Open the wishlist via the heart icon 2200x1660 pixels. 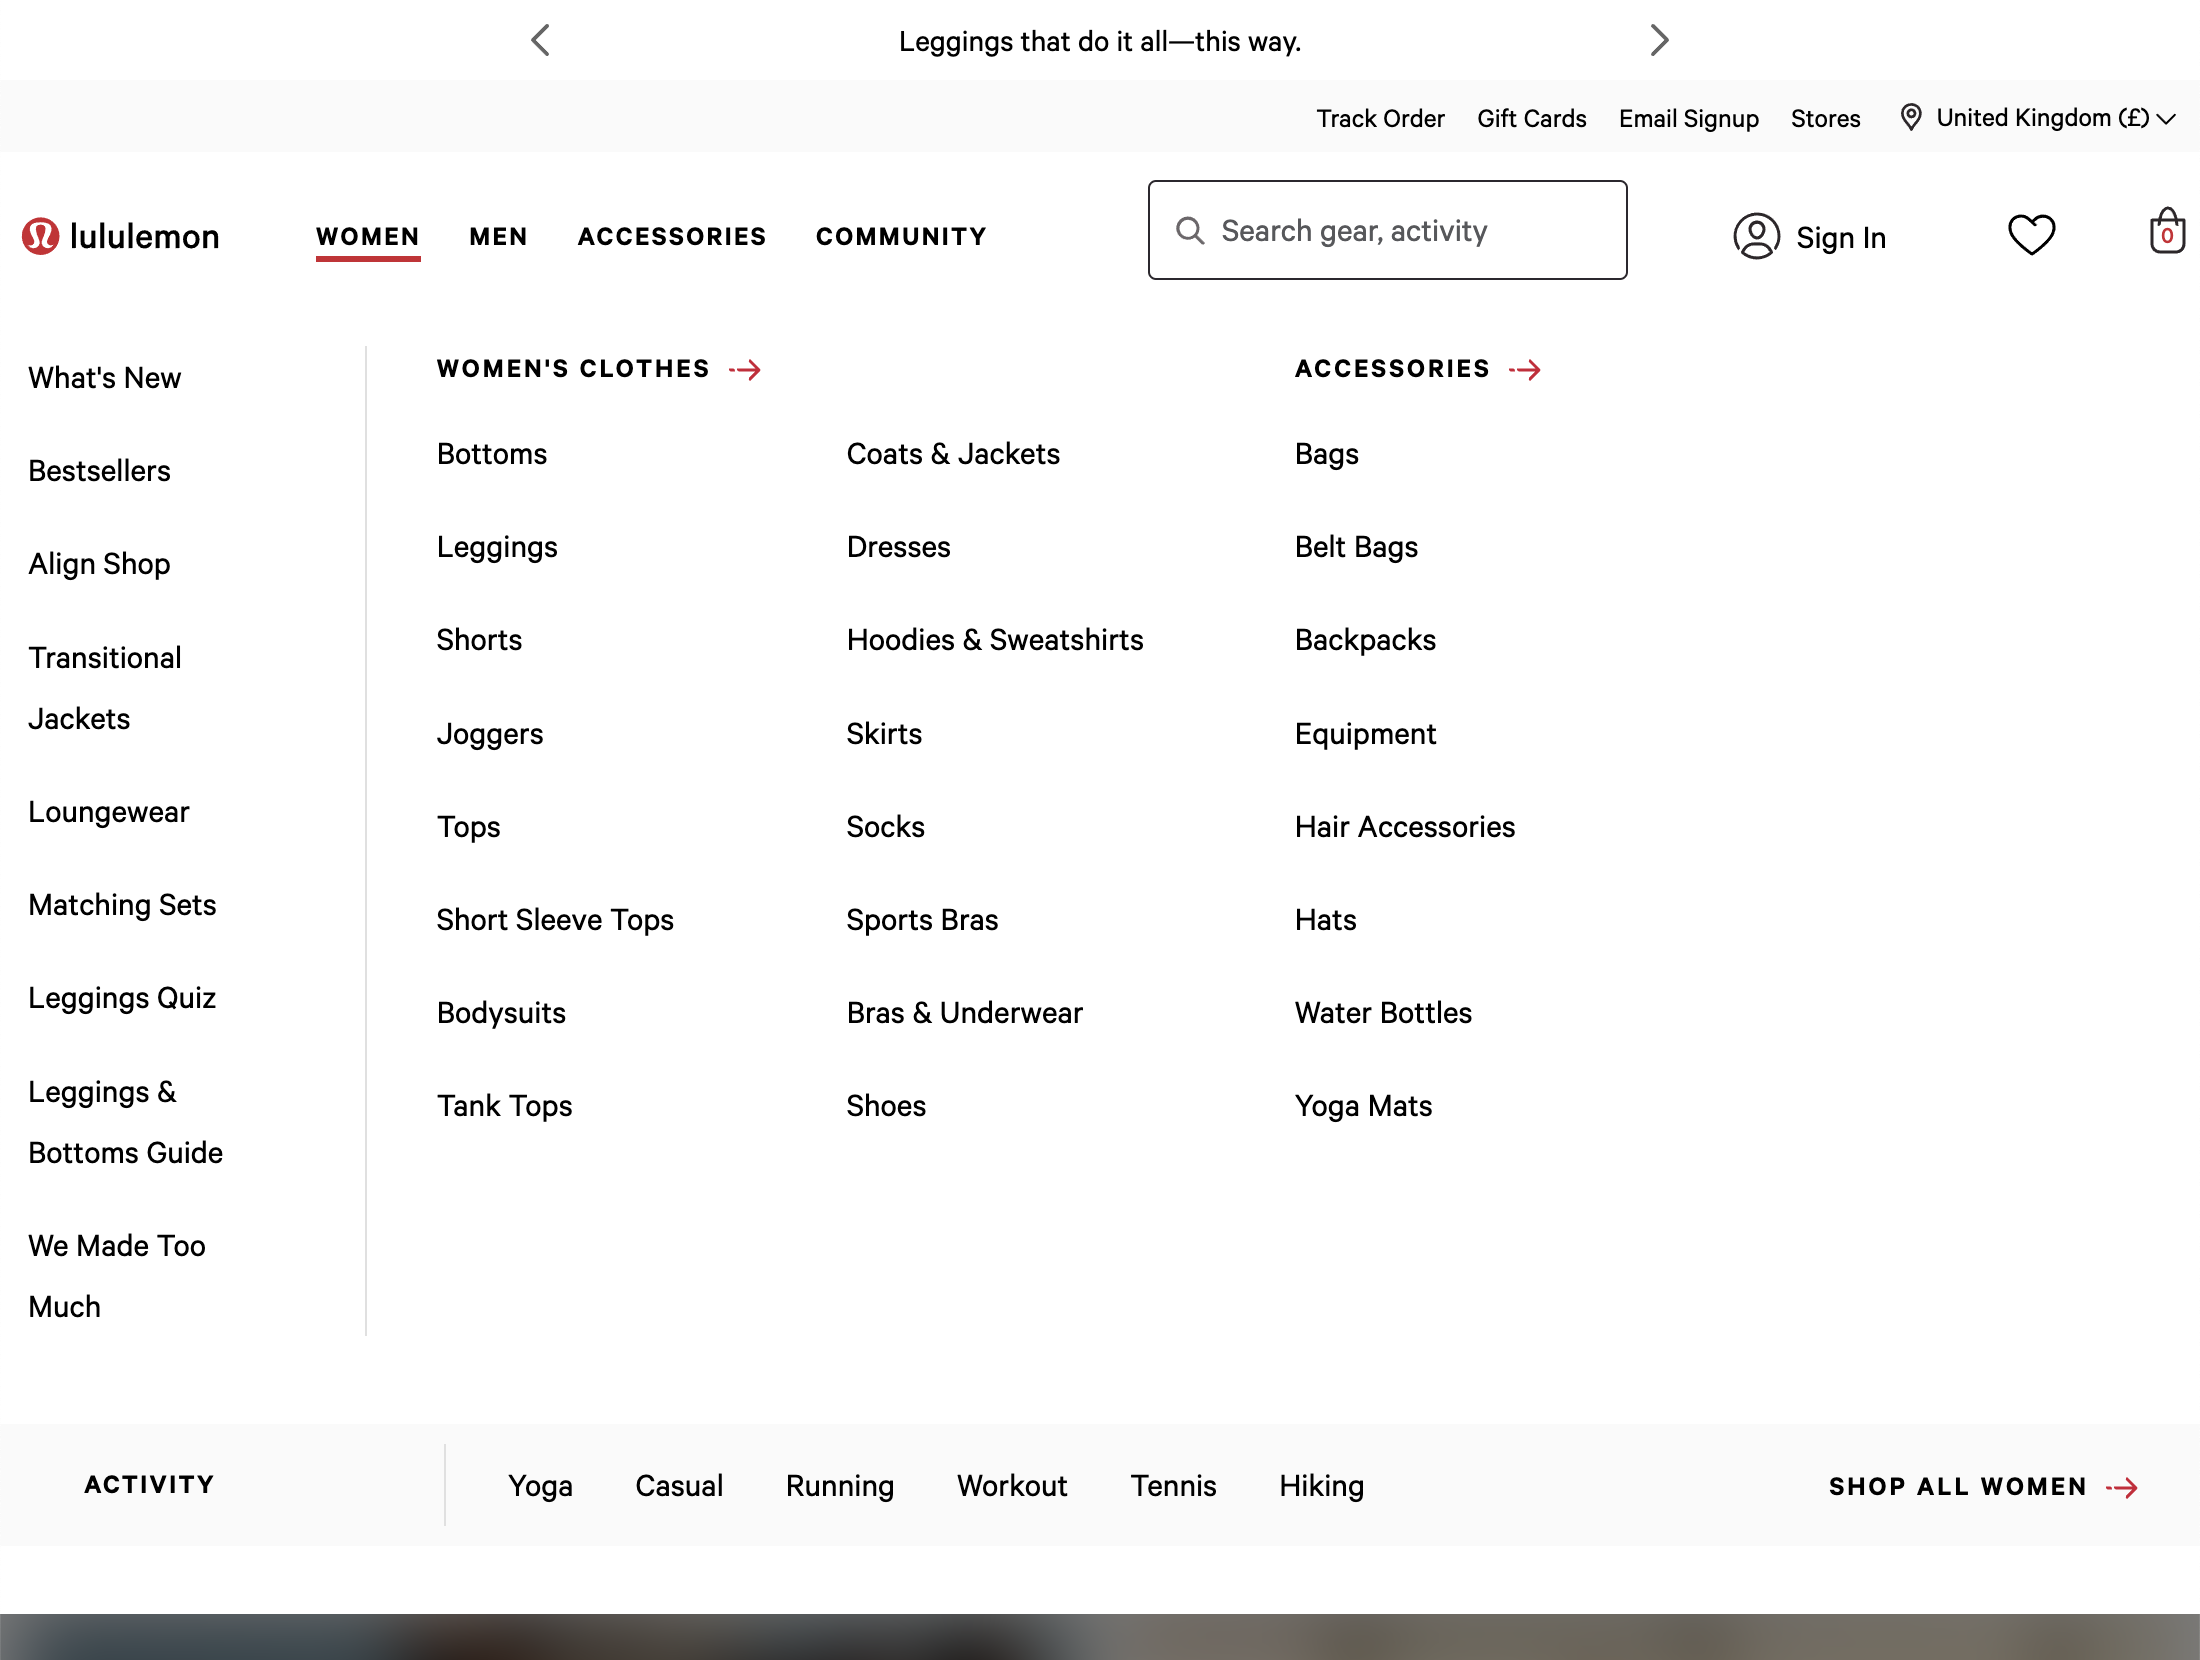pyautogui.click(x=2032, y=234)
